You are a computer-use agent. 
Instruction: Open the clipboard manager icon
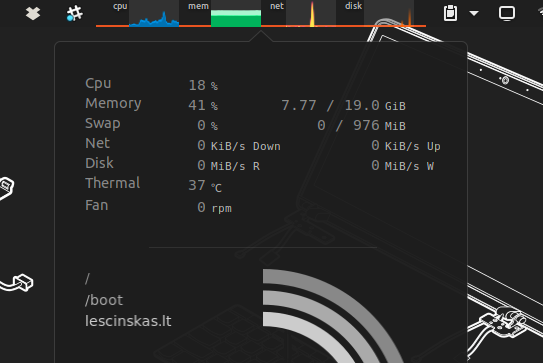450,13
